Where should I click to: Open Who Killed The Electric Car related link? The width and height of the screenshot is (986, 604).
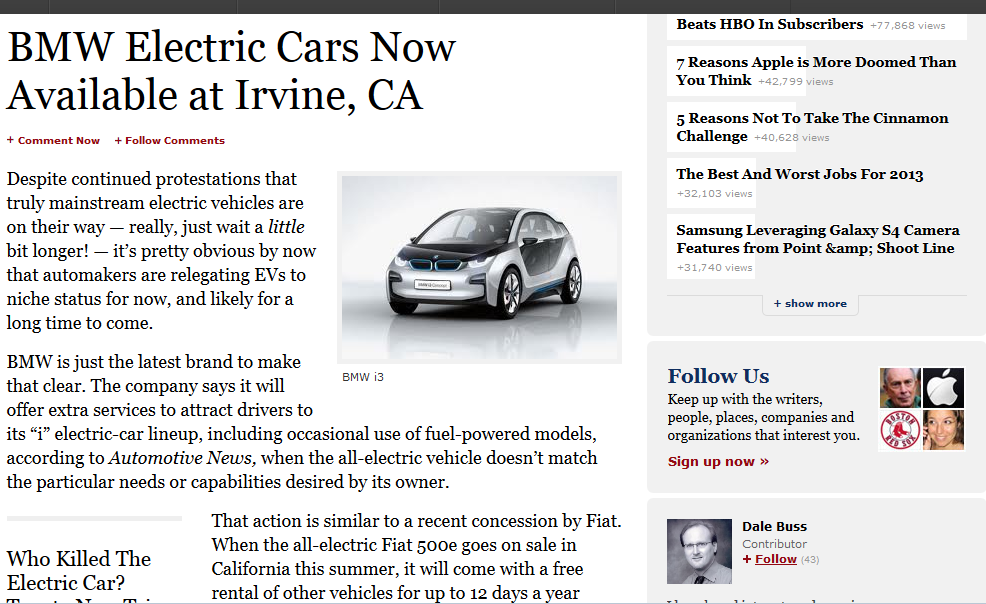(79, 570)
